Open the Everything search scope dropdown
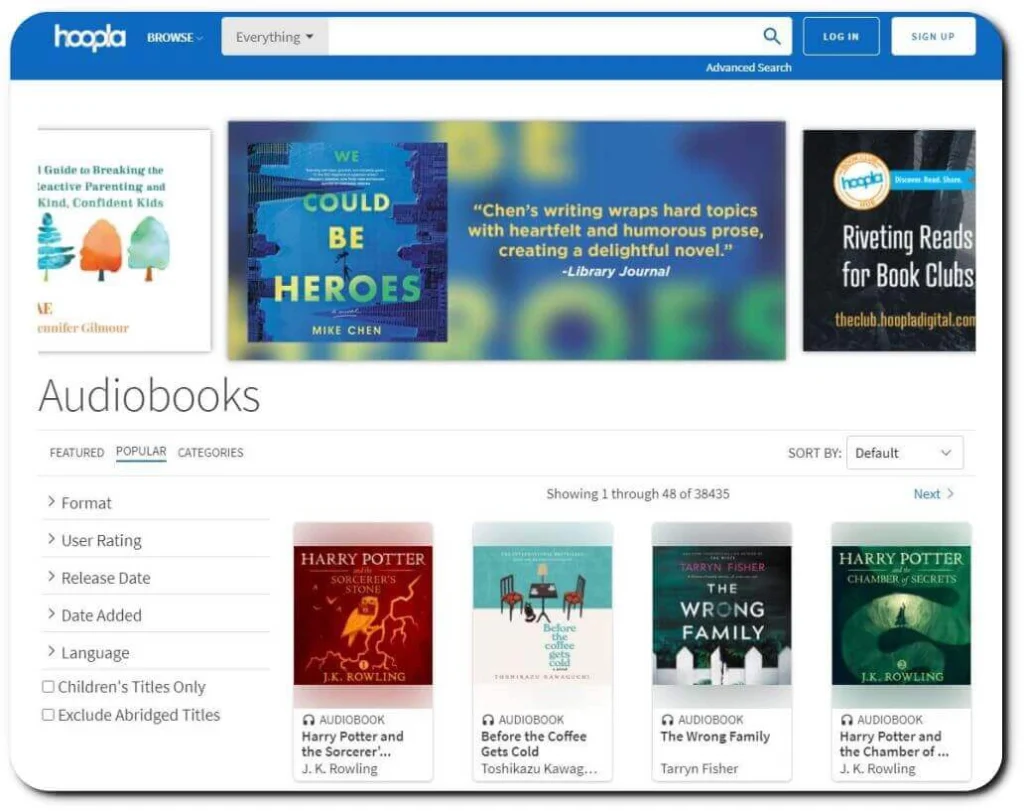This screenshot has height=811, width=1024. pyautogui.click(x=274, y=37)
